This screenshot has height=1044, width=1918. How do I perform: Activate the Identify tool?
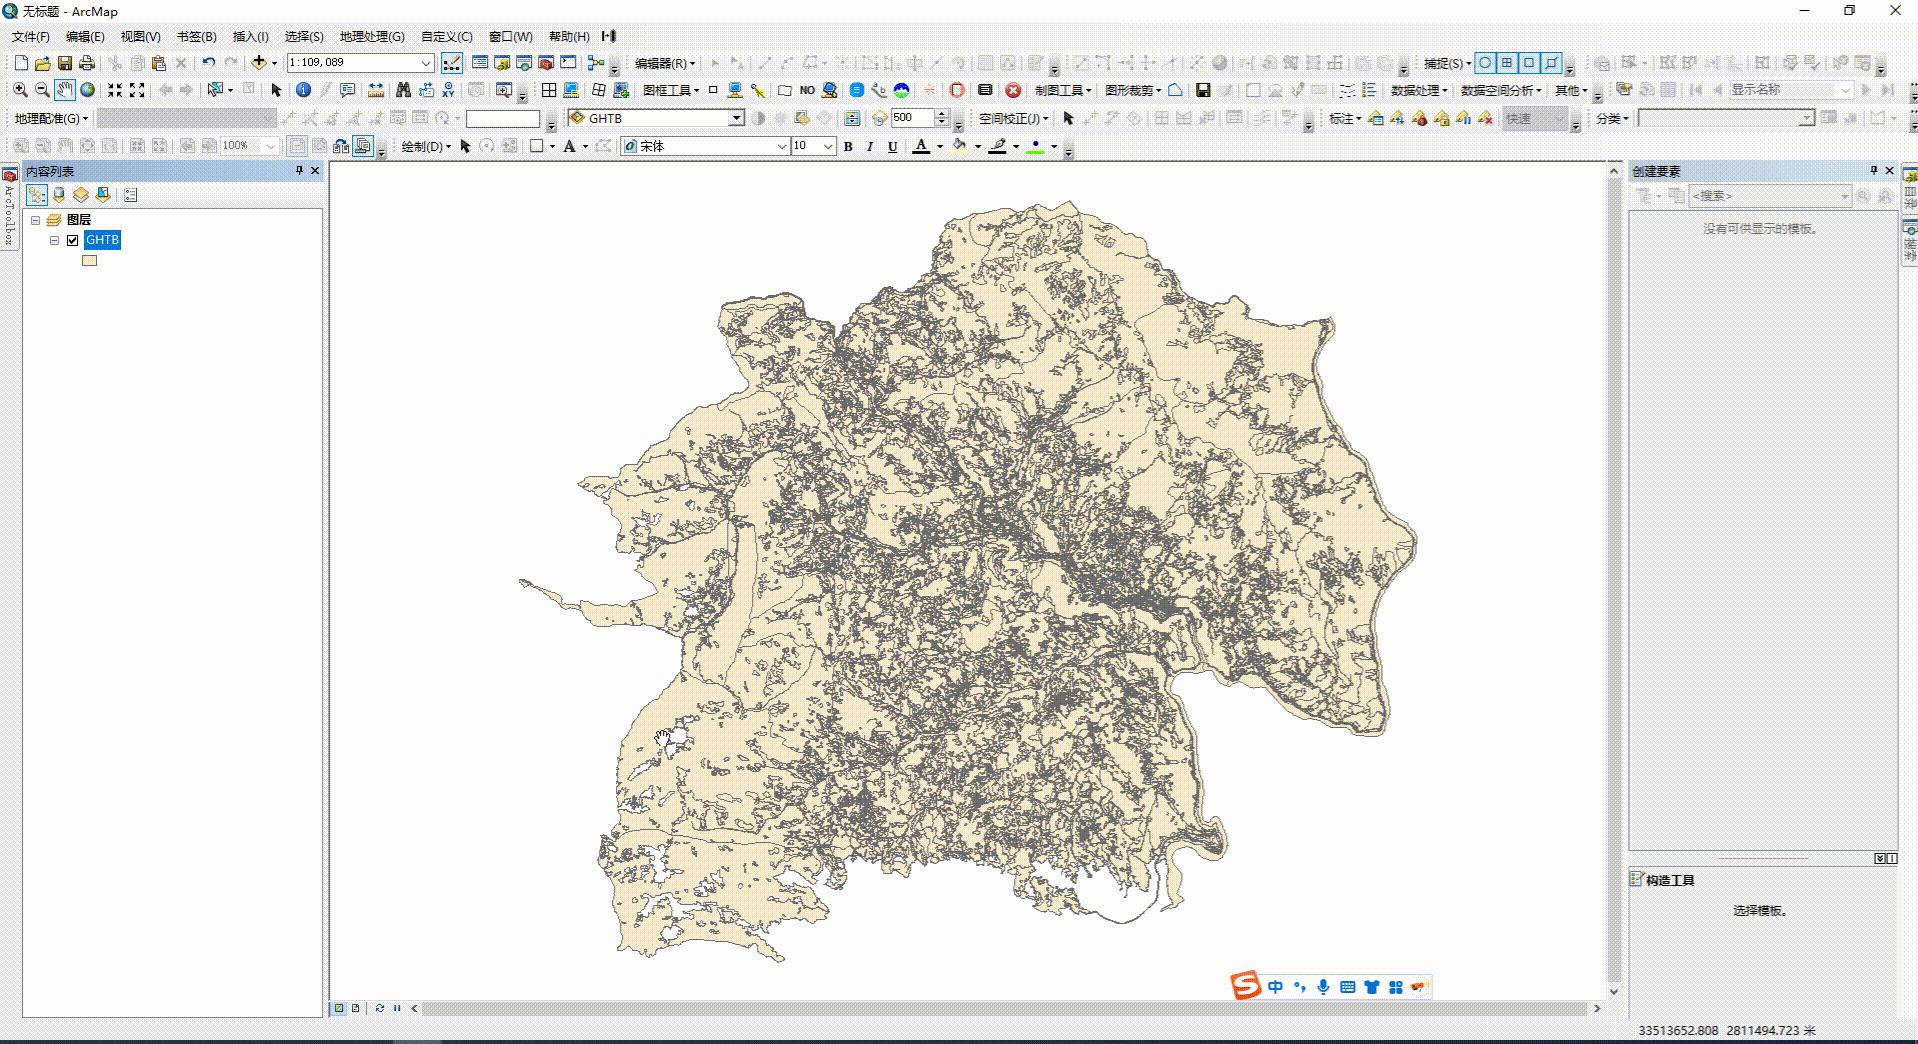[x=304, y=89]
